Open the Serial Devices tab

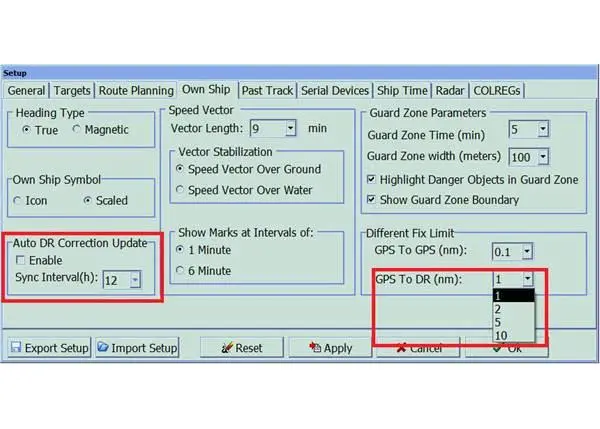(335, 91)
